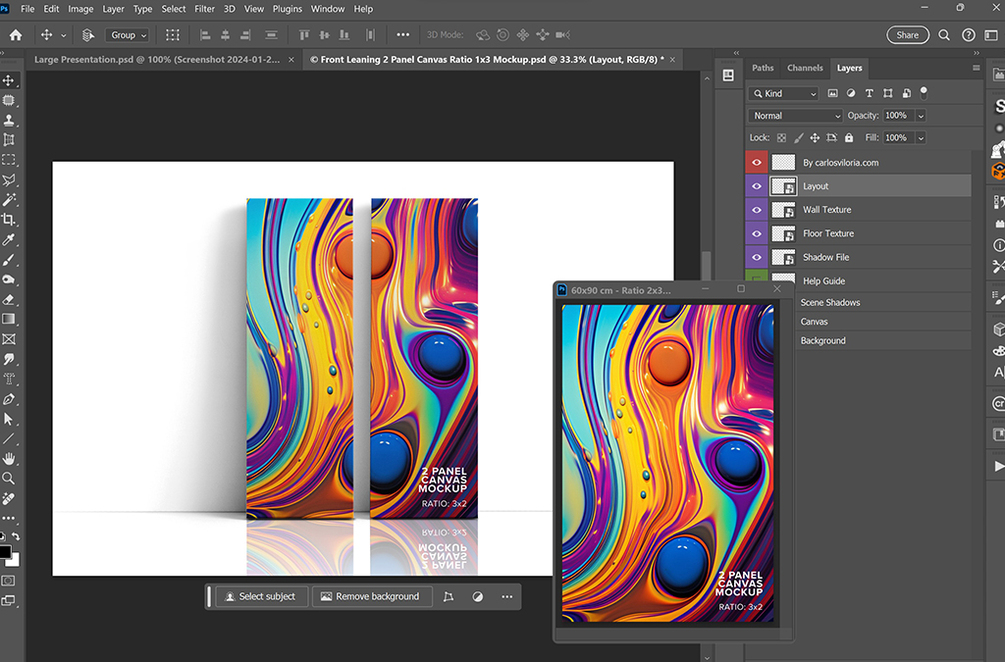Switch to the Channels tab
Image resolution: width=1005 pixels, height=662 pixels.
point(804,68)
